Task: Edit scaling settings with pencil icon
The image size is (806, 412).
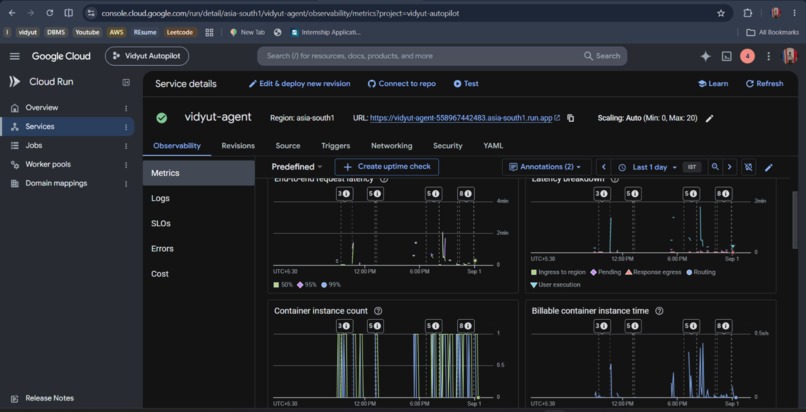Action: coord(709,118)
